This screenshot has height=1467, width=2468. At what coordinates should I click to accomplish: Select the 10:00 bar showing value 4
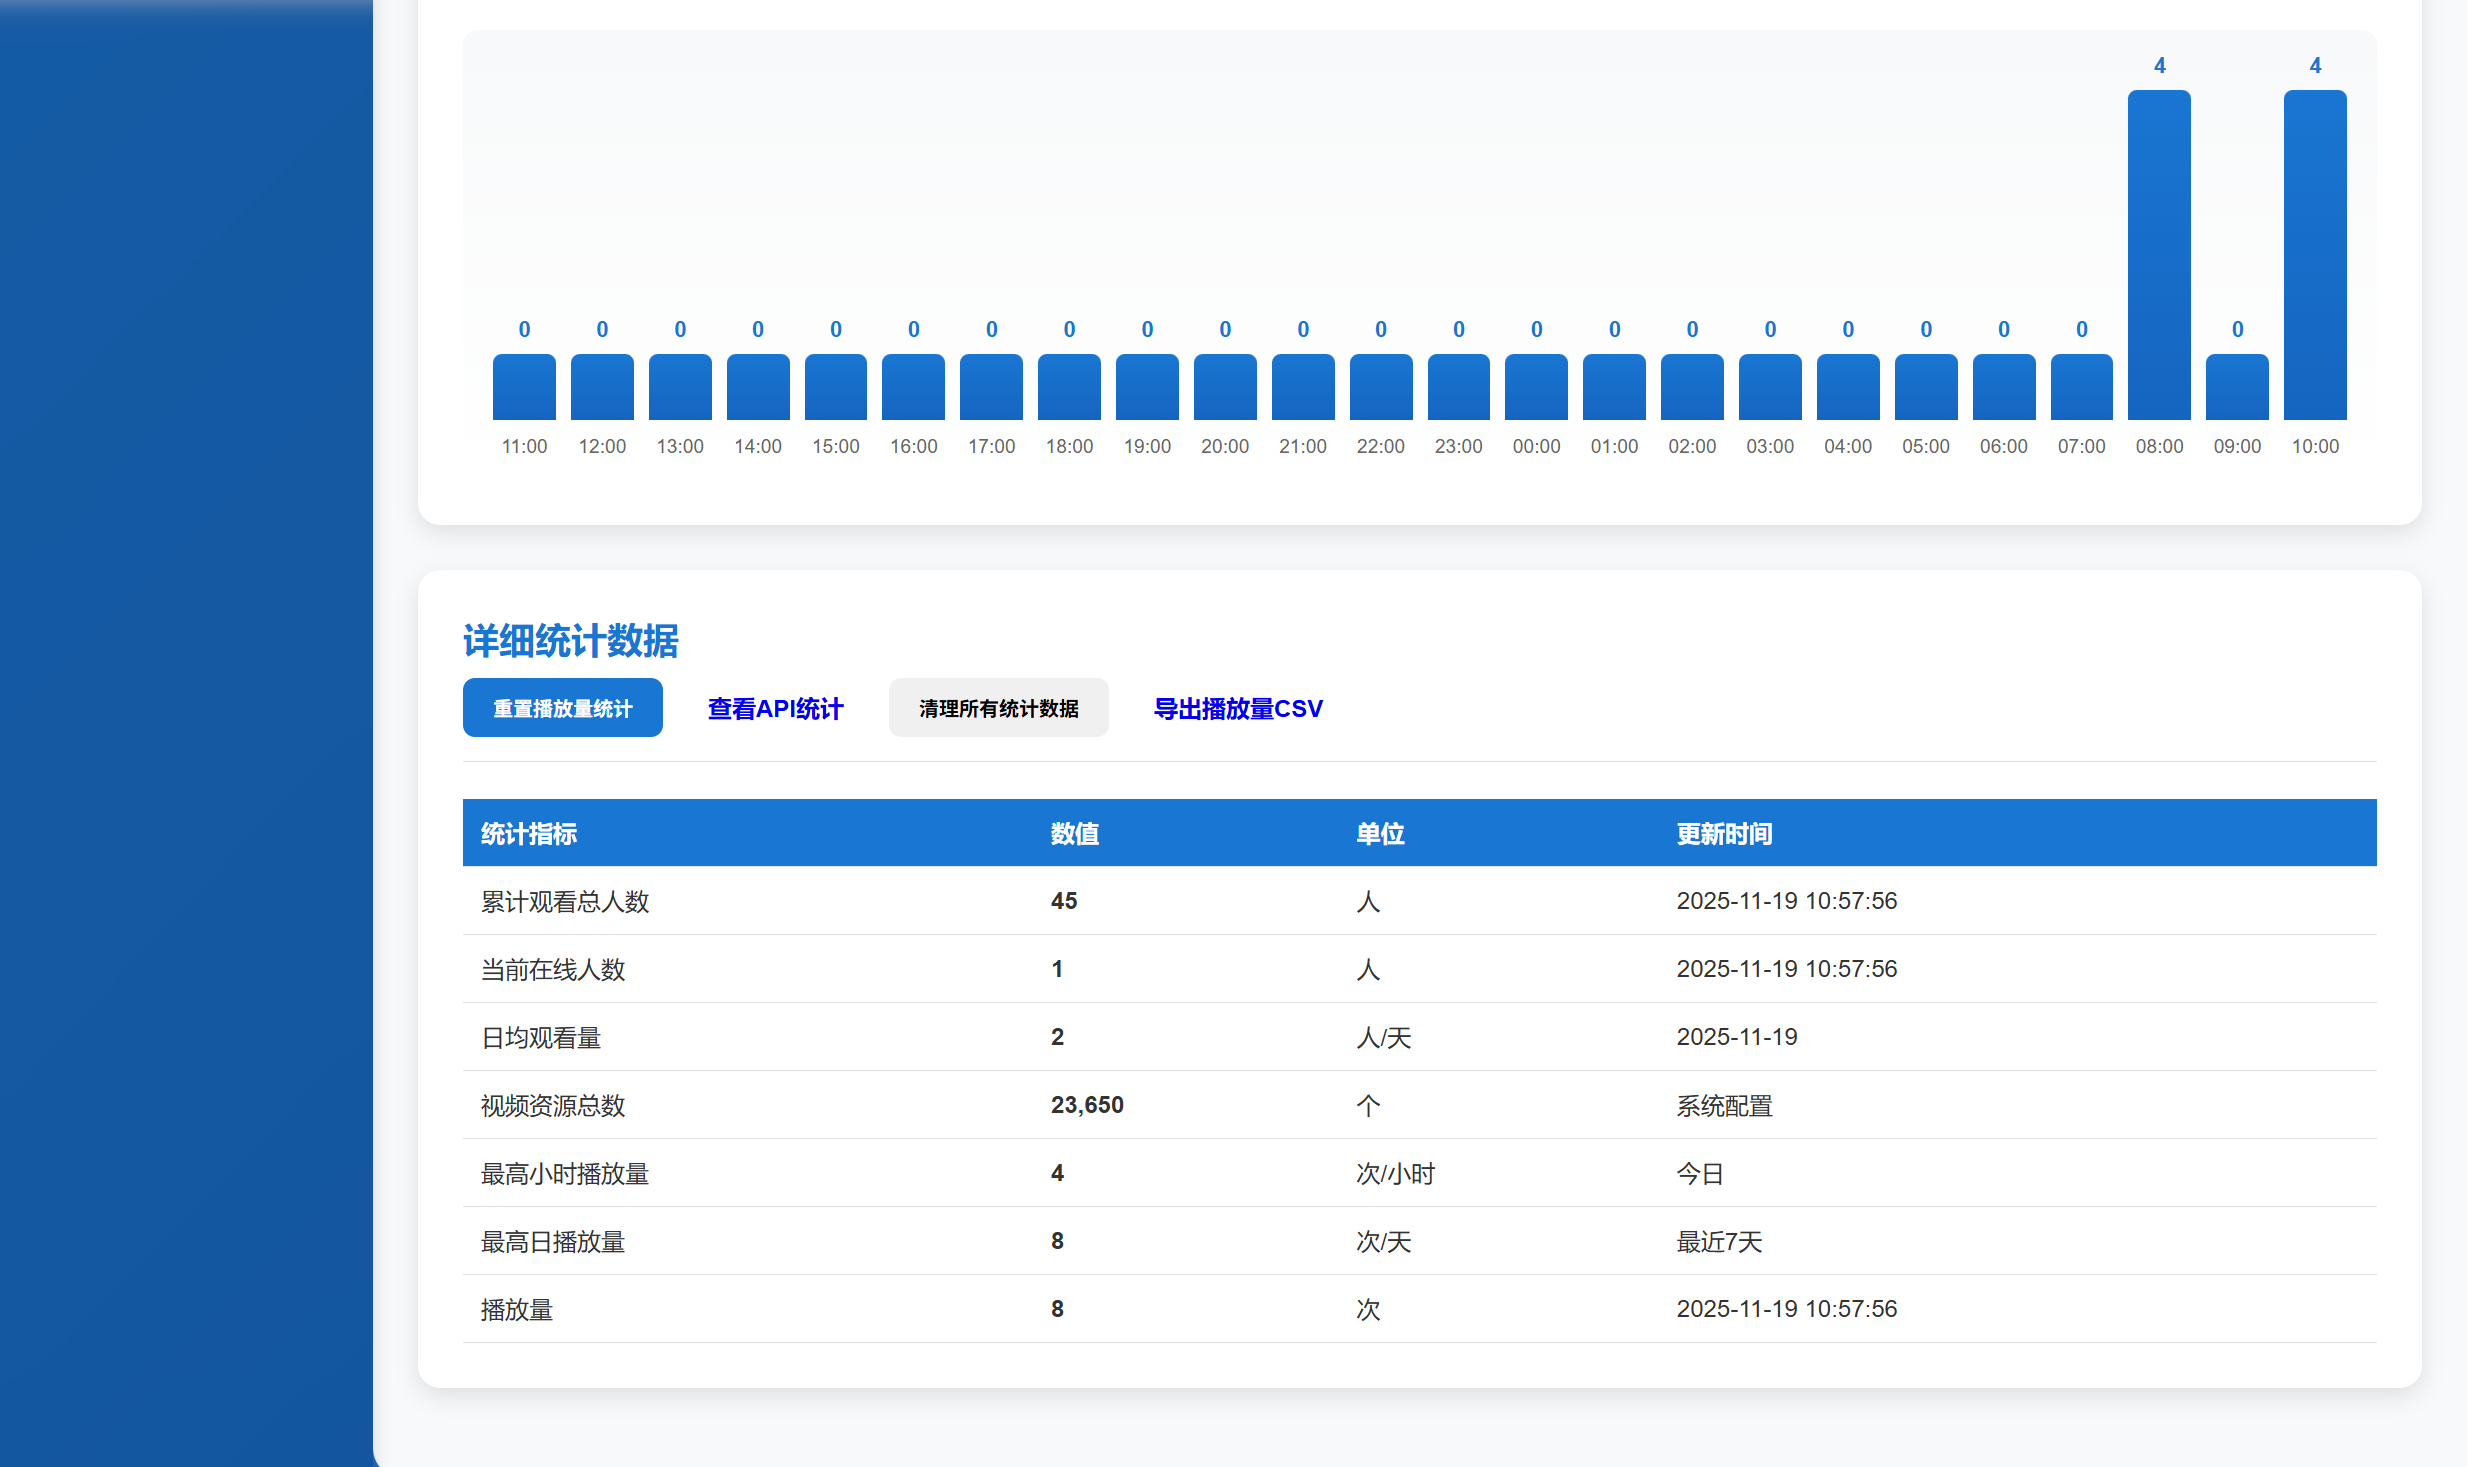(x=2314, y=255)
